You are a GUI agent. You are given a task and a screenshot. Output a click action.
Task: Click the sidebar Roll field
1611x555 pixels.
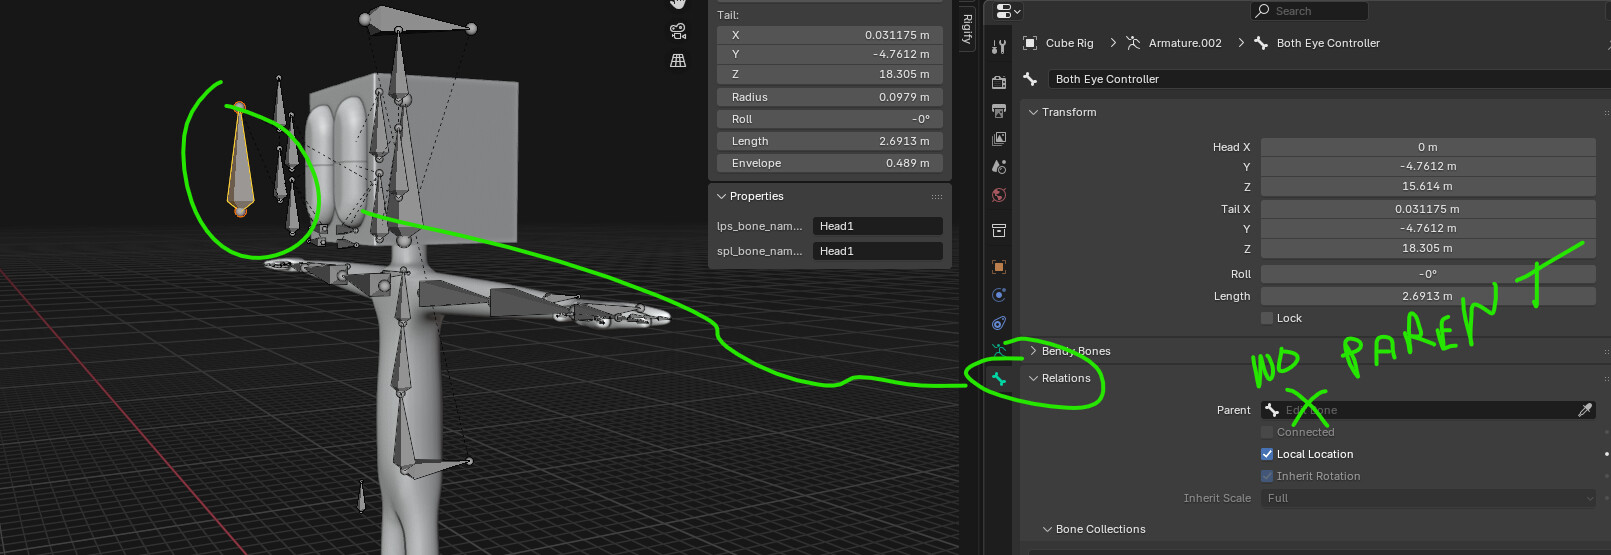click(830, 119)
